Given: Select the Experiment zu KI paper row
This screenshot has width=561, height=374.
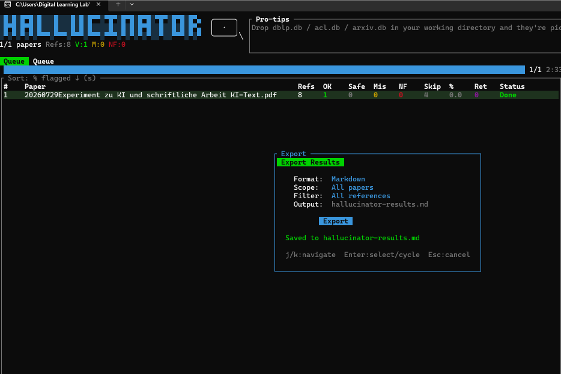Looking at the screenshot, I should point(280,95).
